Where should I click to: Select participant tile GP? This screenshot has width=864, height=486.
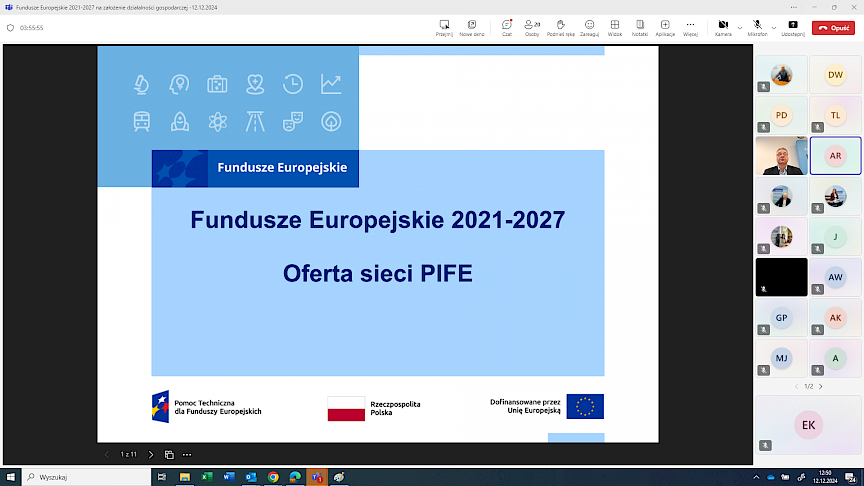coord(781,318)
